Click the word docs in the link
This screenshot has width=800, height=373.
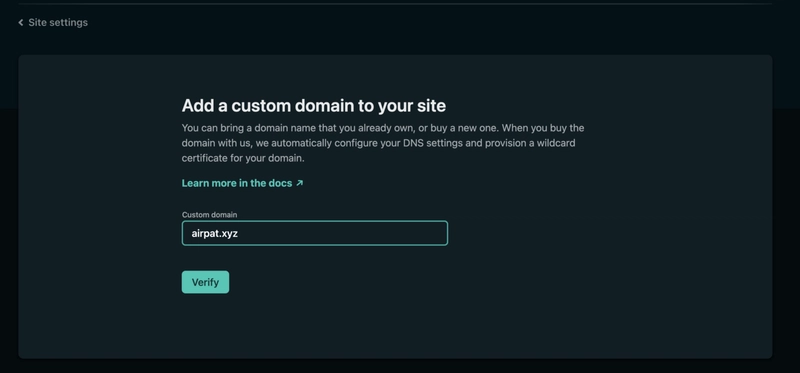coord(280,183)
